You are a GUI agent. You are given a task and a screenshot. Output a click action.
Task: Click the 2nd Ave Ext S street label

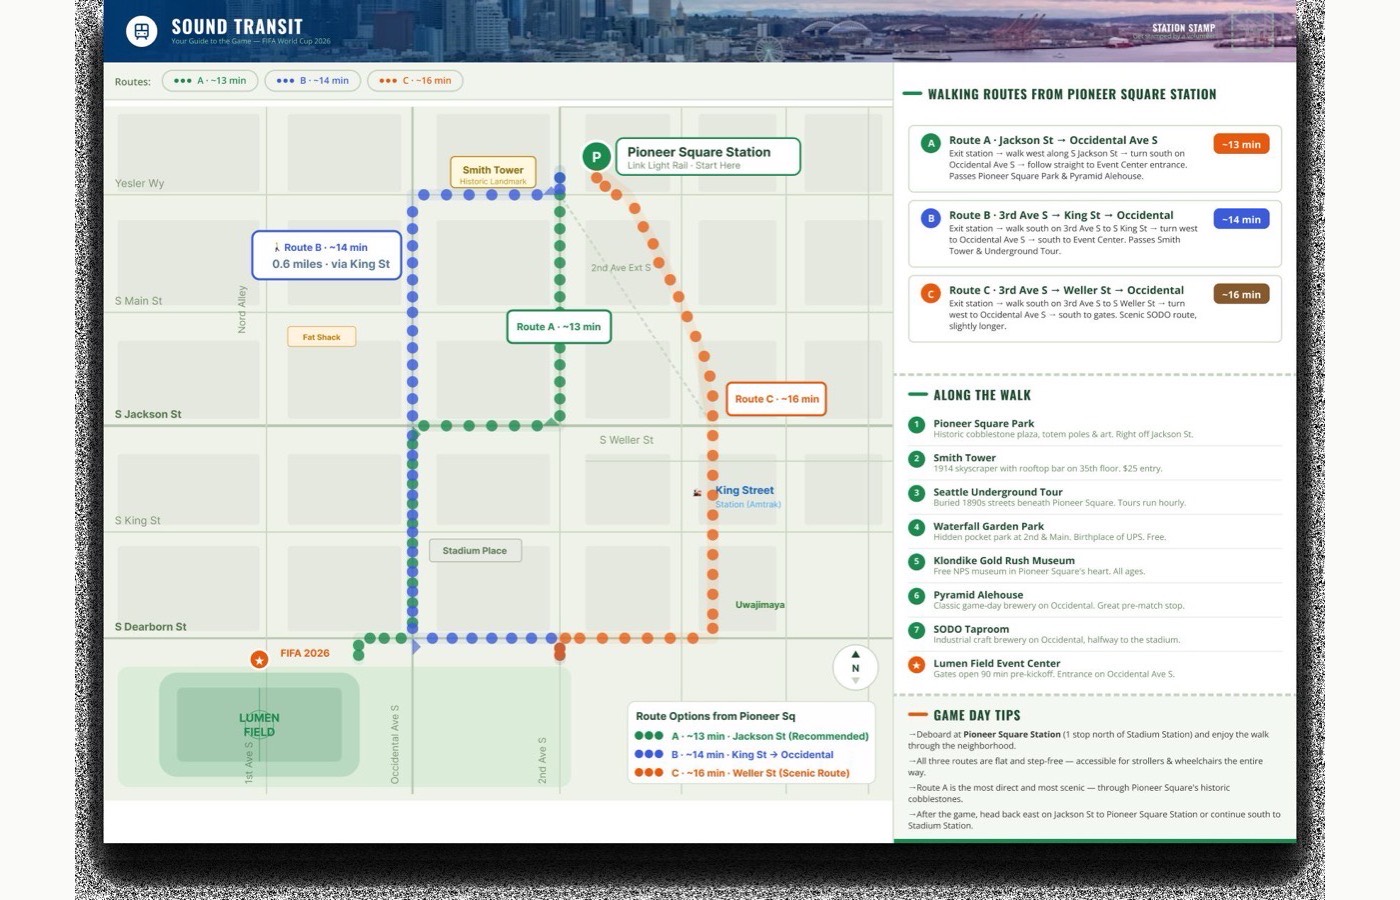(620, 268)
